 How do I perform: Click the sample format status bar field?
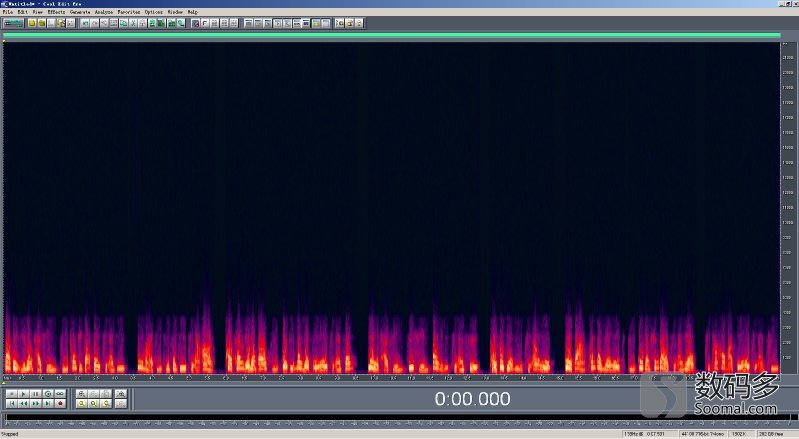[703, 434]
